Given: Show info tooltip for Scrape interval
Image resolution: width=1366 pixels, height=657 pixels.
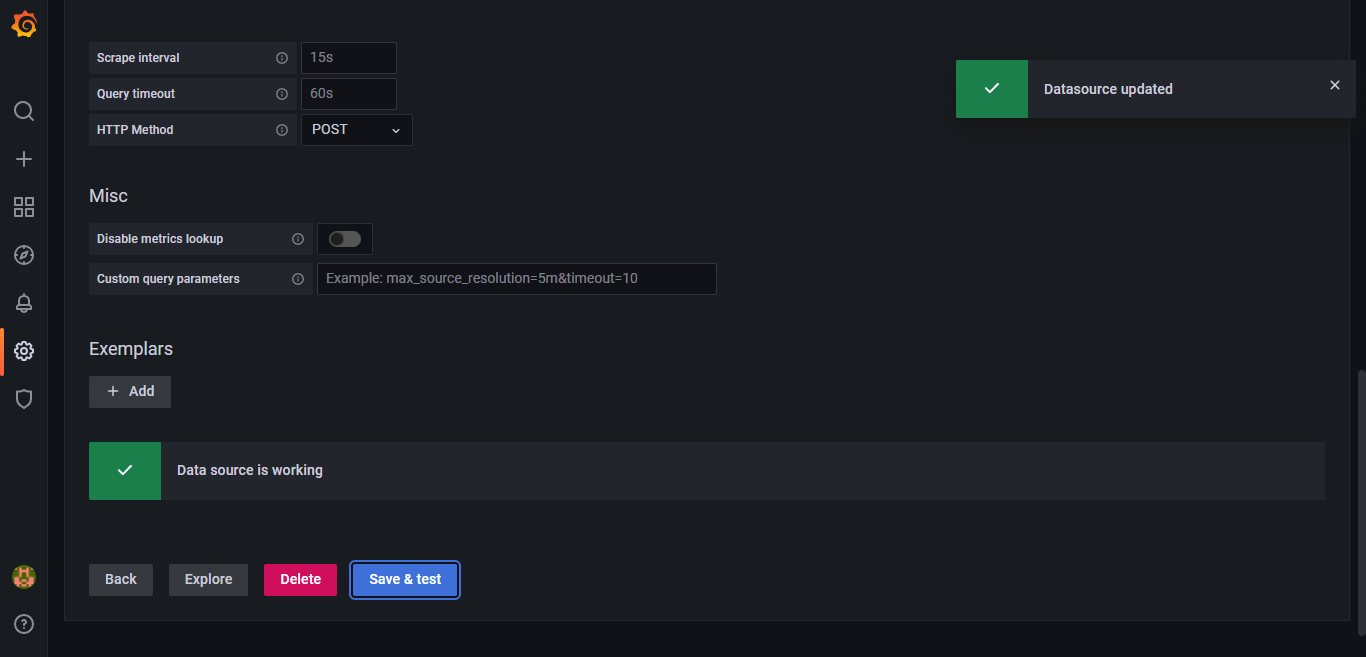Looking at the screenshot, I should (x=282, y=58).
